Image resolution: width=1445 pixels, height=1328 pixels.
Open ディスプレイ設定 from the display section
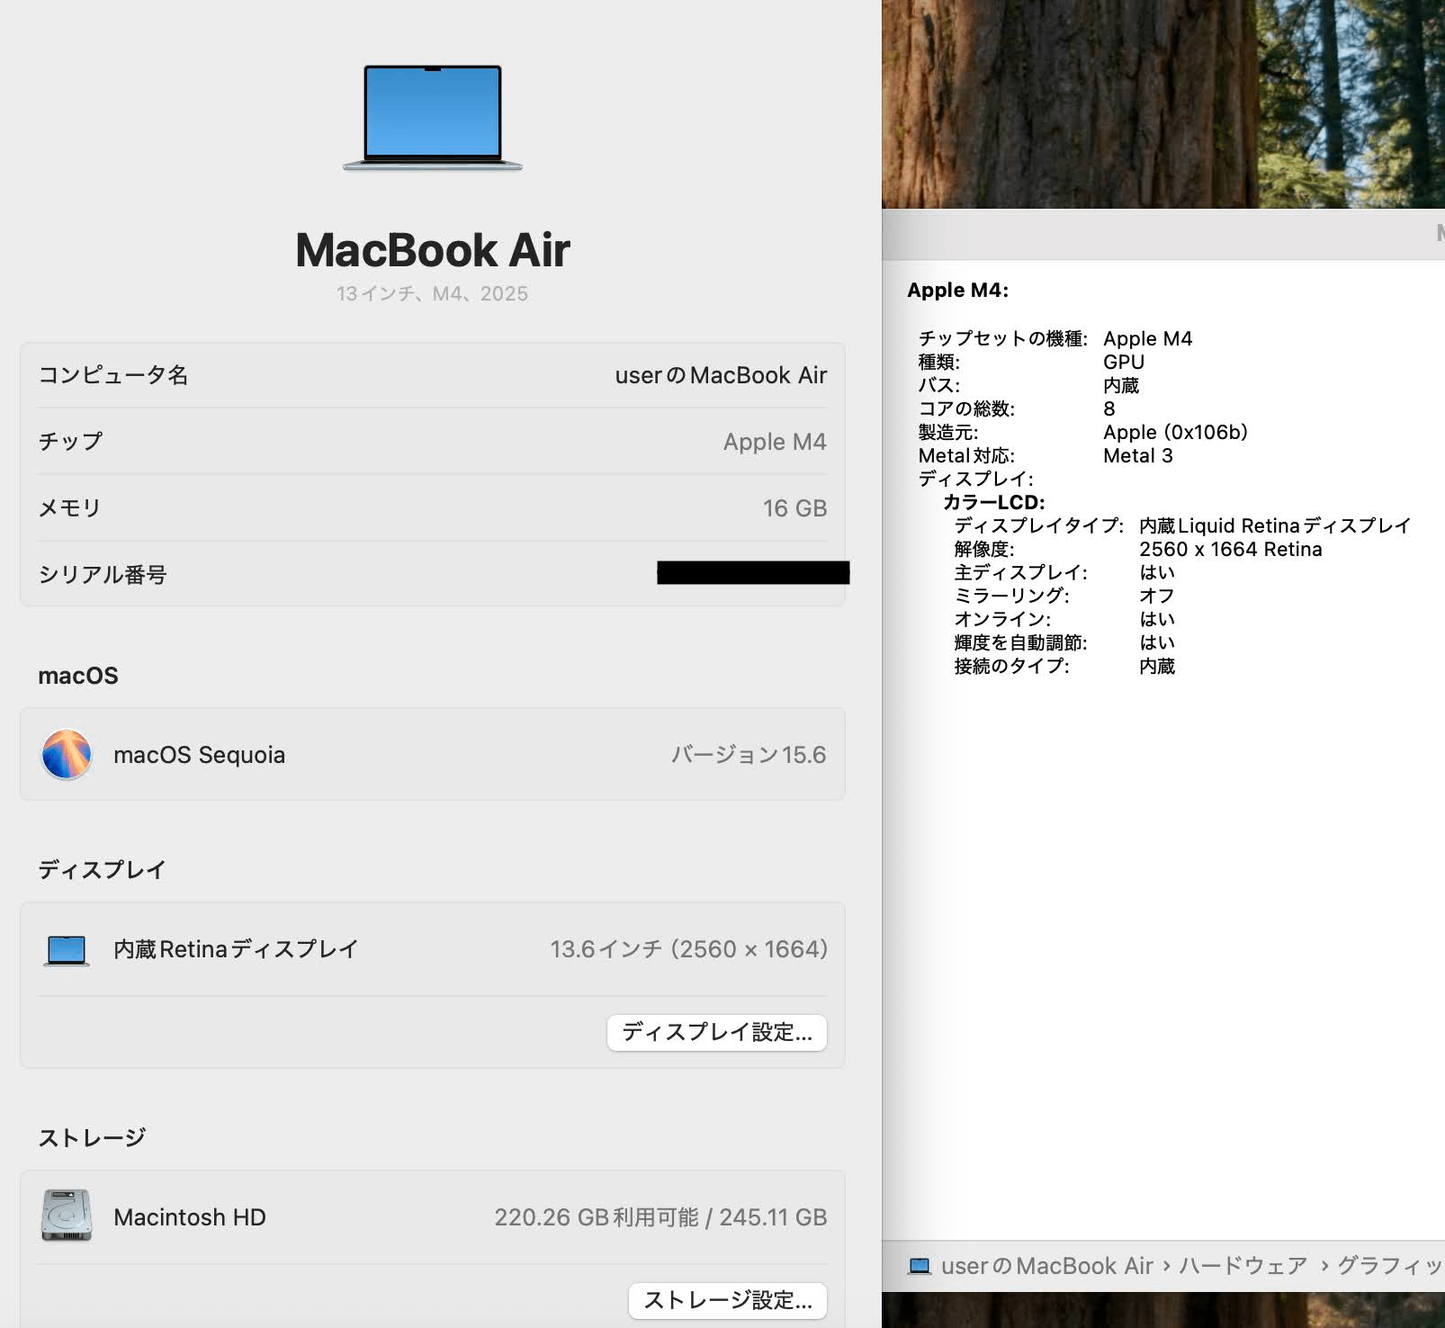(x=716, y=1032)
